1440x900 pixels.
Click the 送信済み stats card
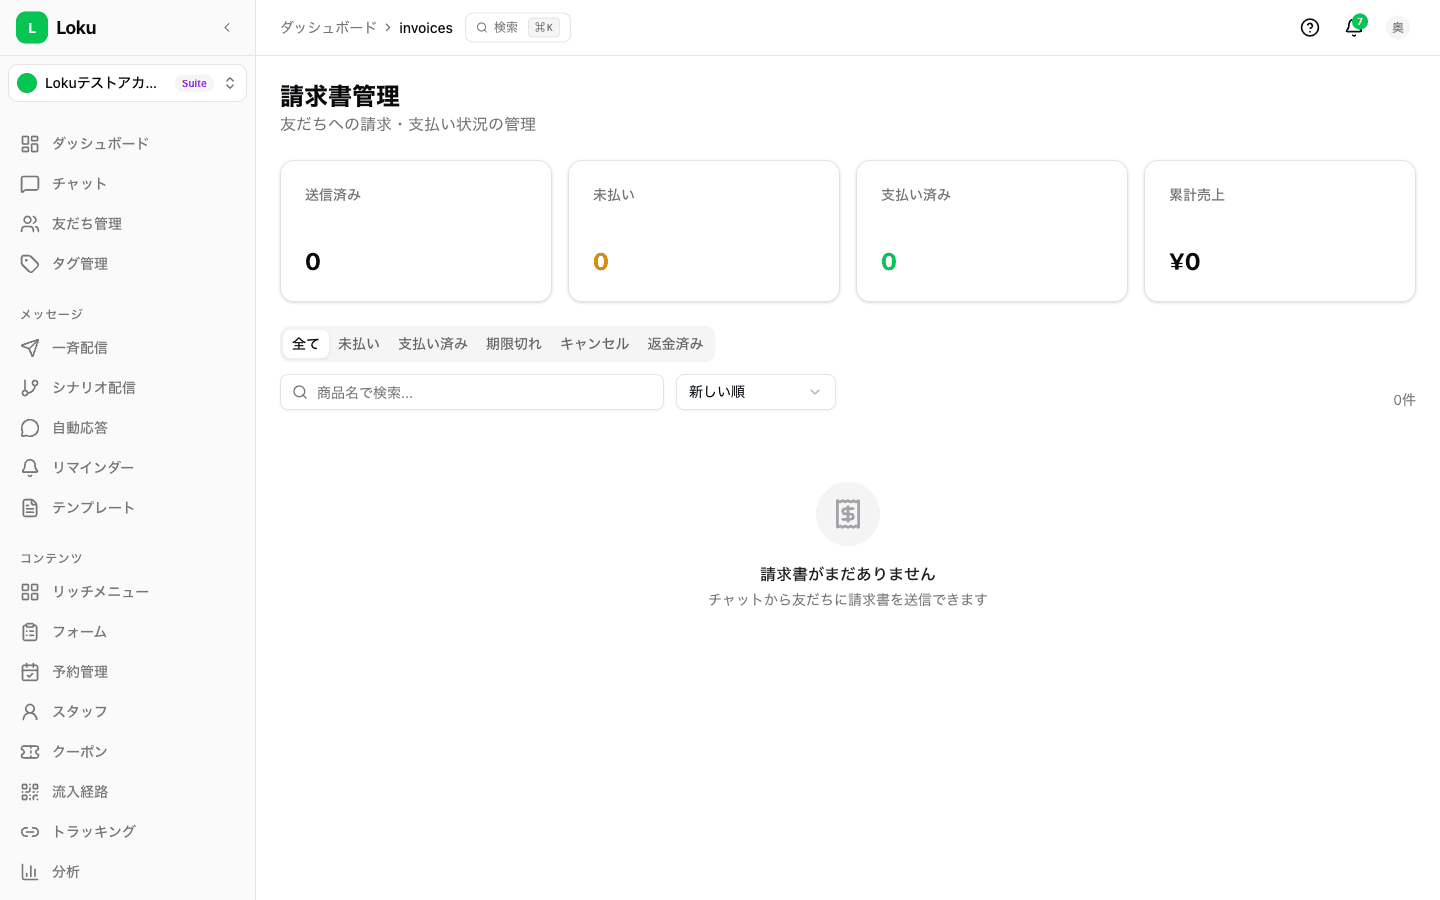click(416, 231)
